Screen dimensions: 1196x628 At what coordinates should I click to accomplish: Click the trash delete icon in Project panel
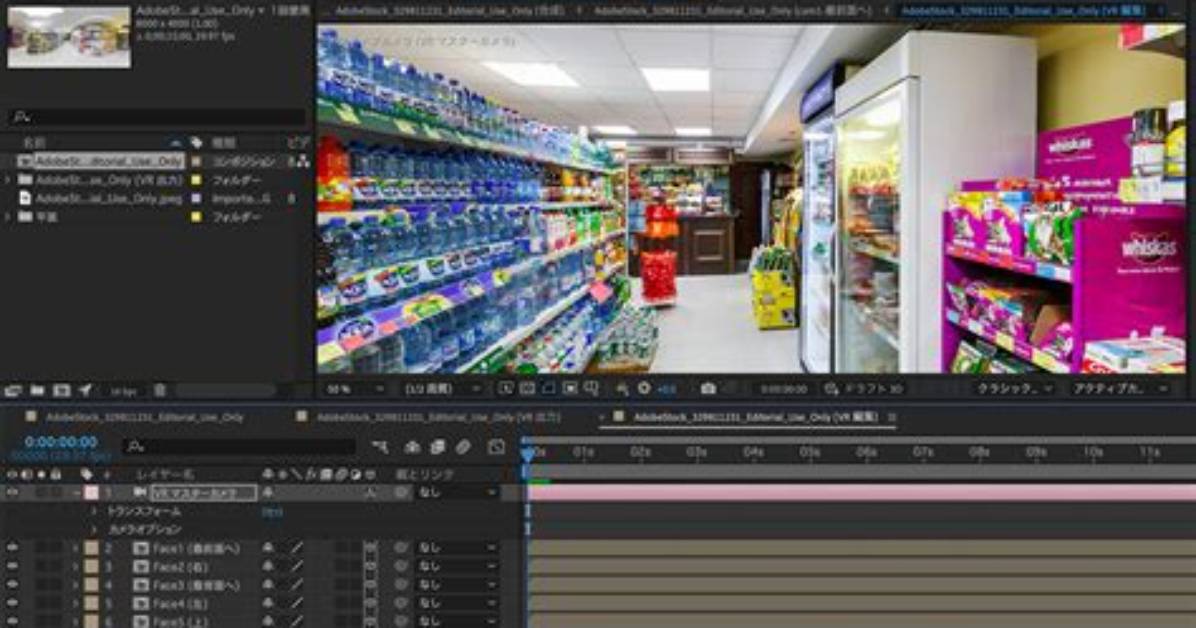point(159,391)
